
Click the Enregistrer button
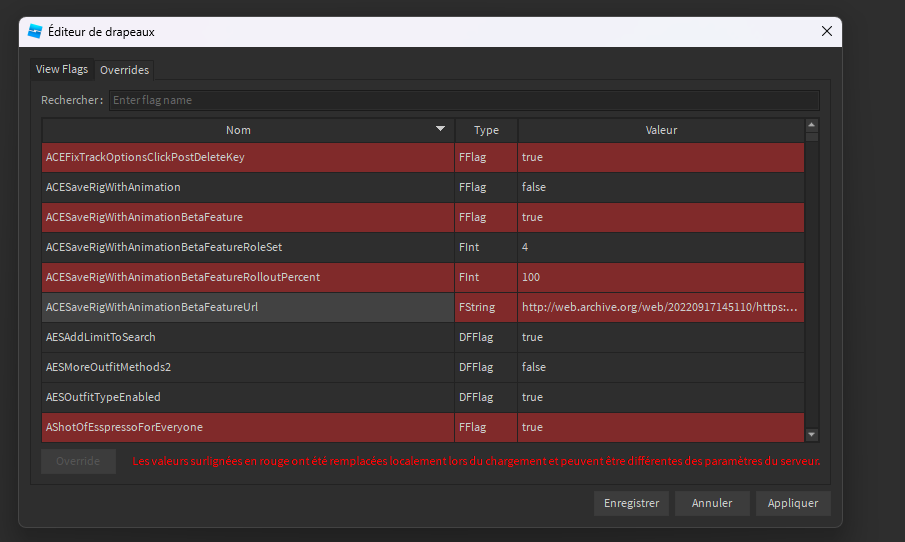(x=631, y=503)
